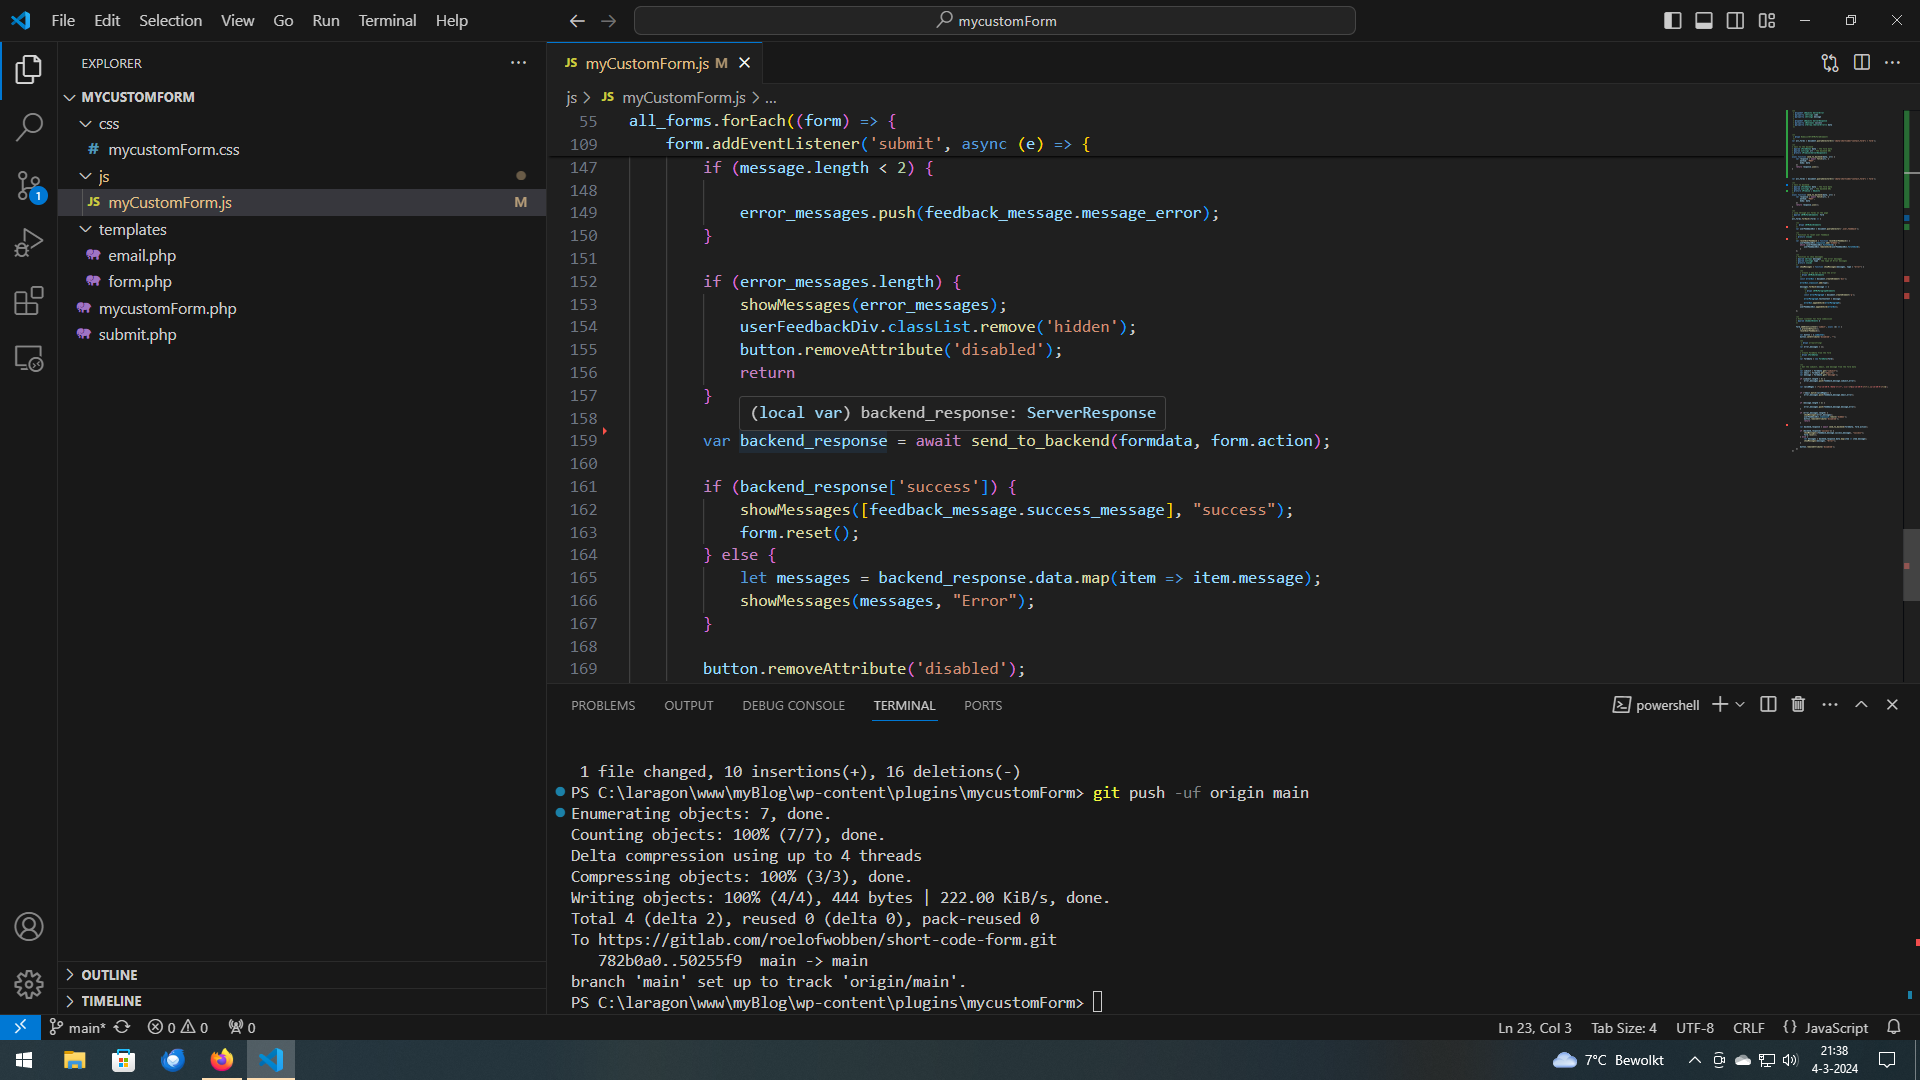Click the Kill Terminal trash icon
1920x1080 pixels.
point(1798,705)
